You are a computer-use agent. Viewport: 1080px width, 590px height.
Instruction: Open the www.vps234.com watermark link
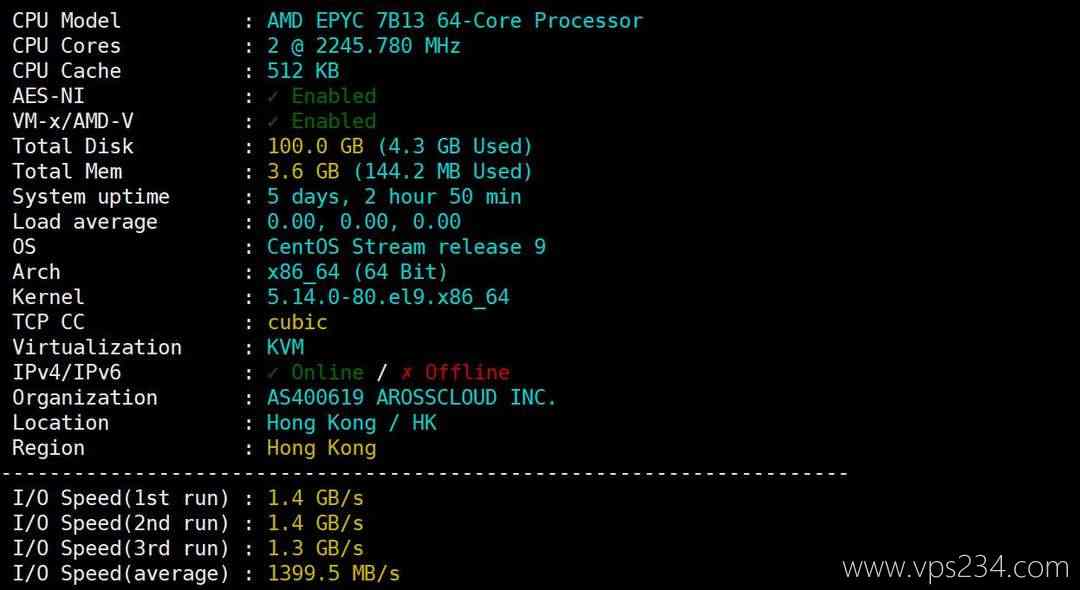pyautogui.click(x=955, y=568)
